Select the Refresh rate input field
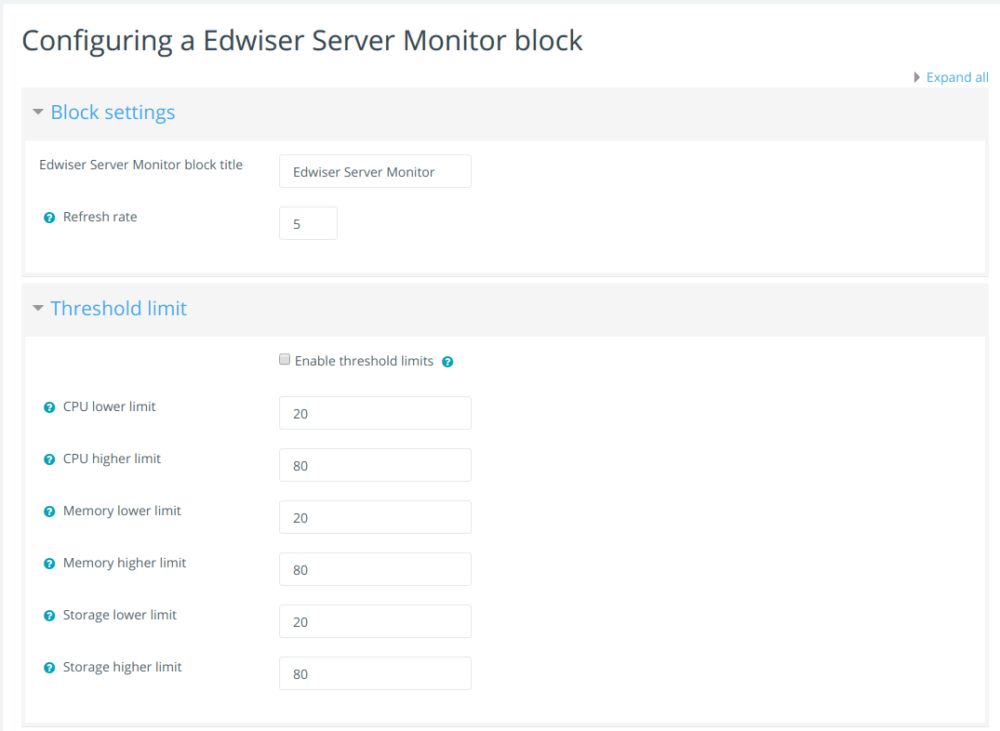1000x731 pixels. point(307,223)
